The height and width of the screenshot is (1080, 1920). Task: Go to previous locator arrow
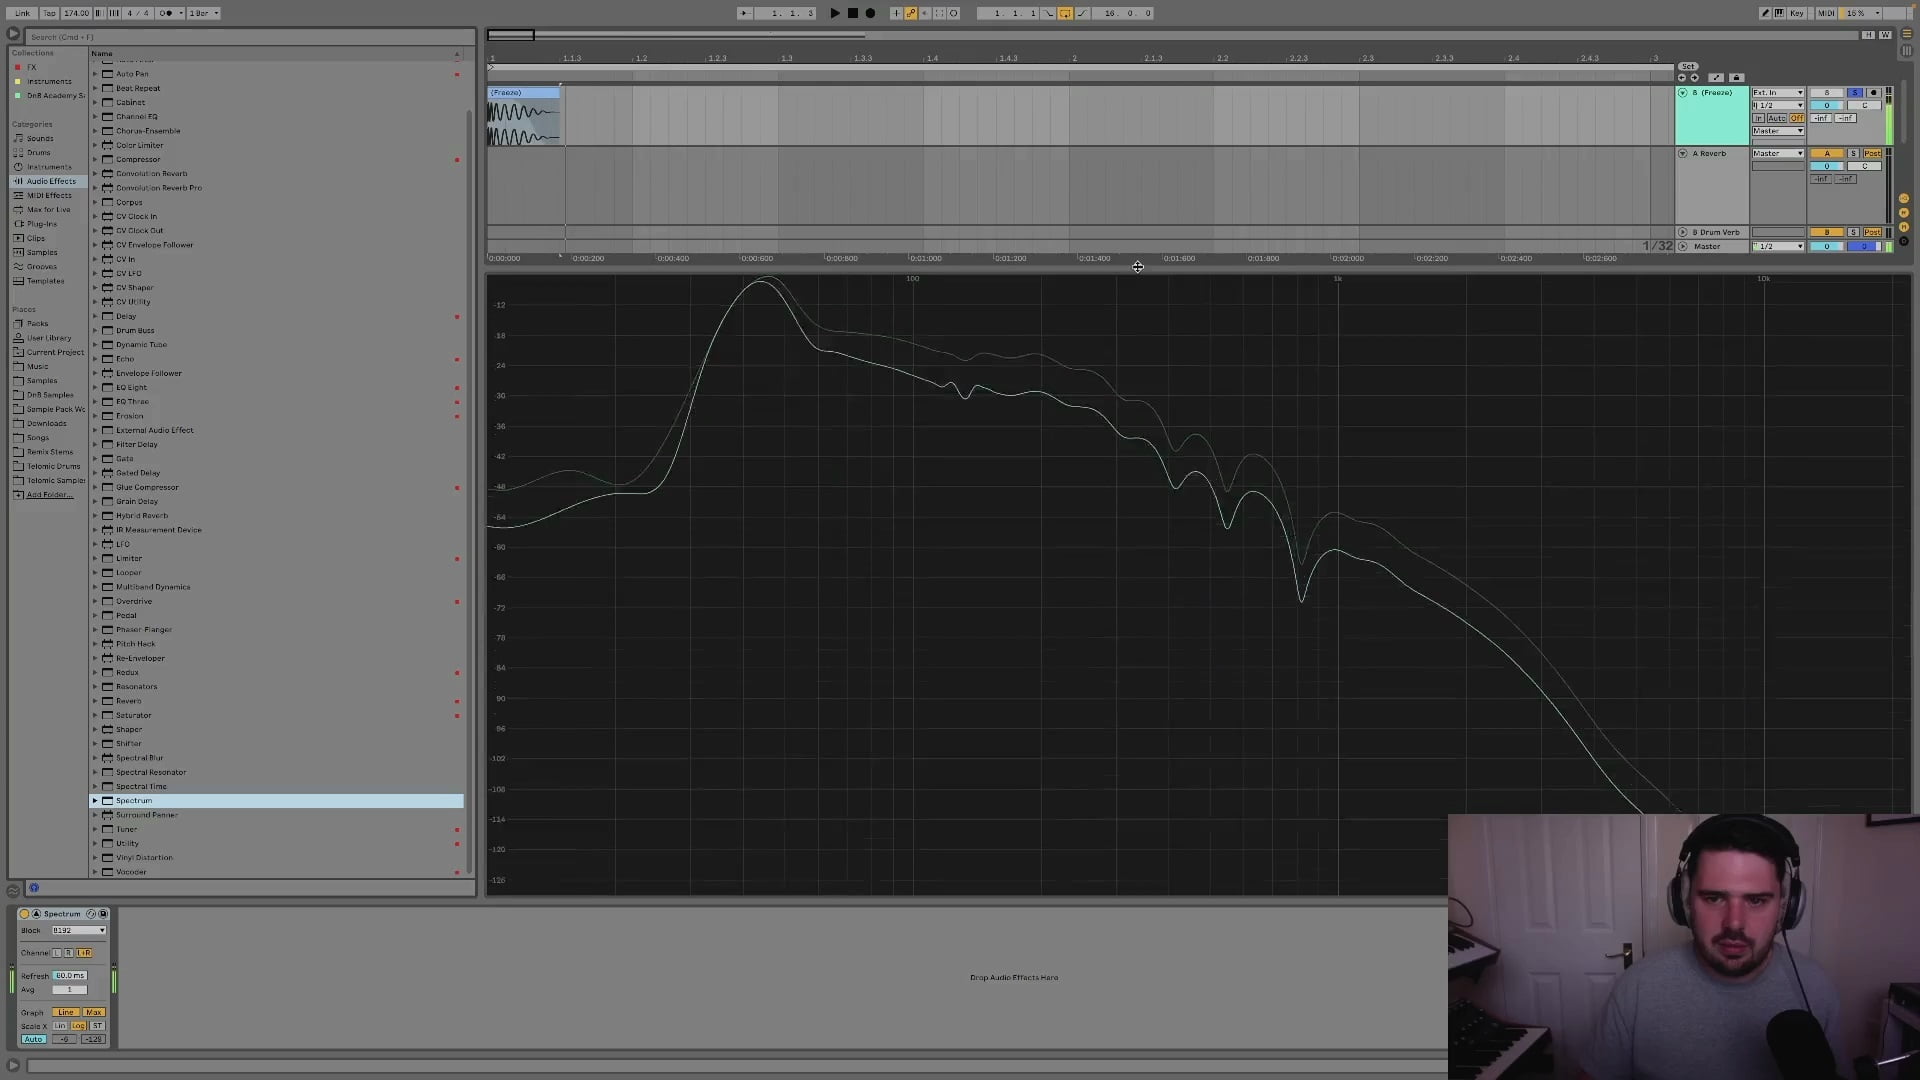click(x=1682, y=78)
